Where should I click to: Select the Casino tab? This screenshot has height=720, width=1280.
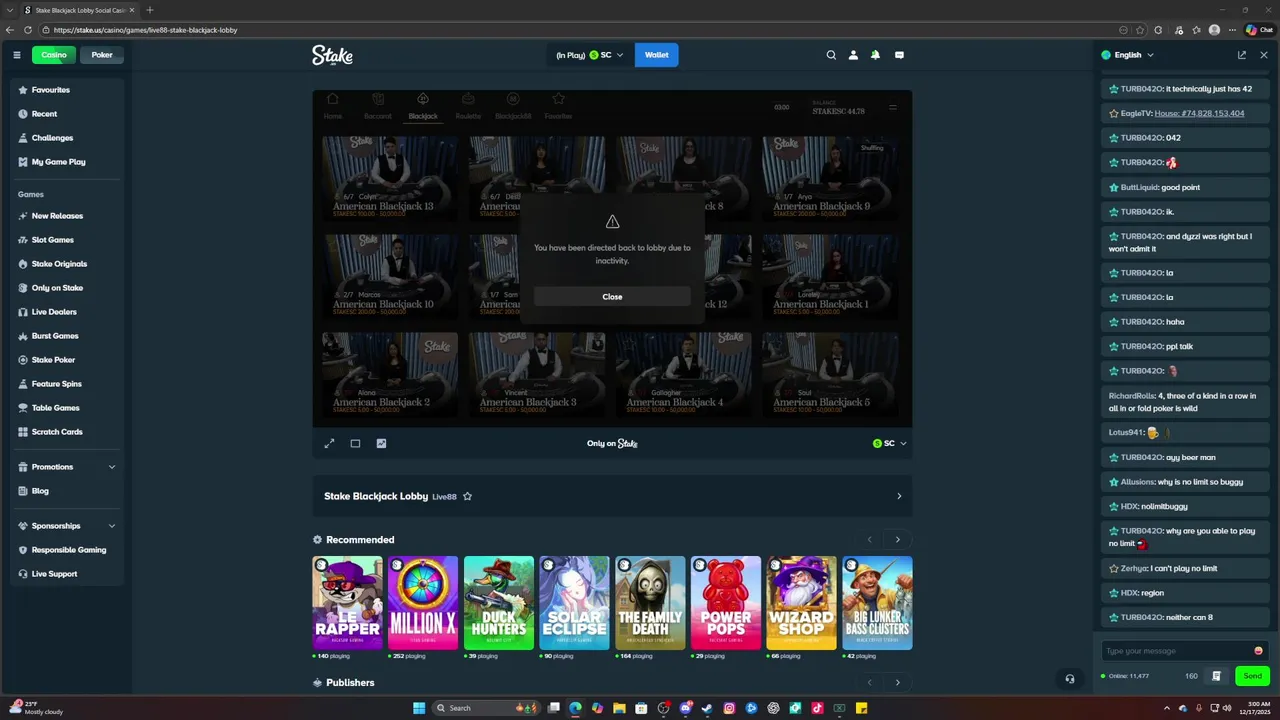pos(54,55)
